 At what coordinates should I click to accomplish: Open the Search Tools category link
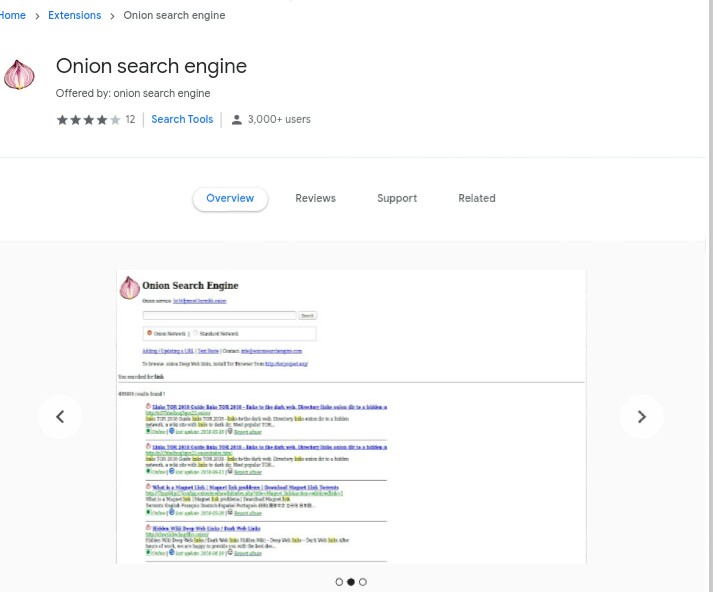pyautogui.click(x=182, y=119)
